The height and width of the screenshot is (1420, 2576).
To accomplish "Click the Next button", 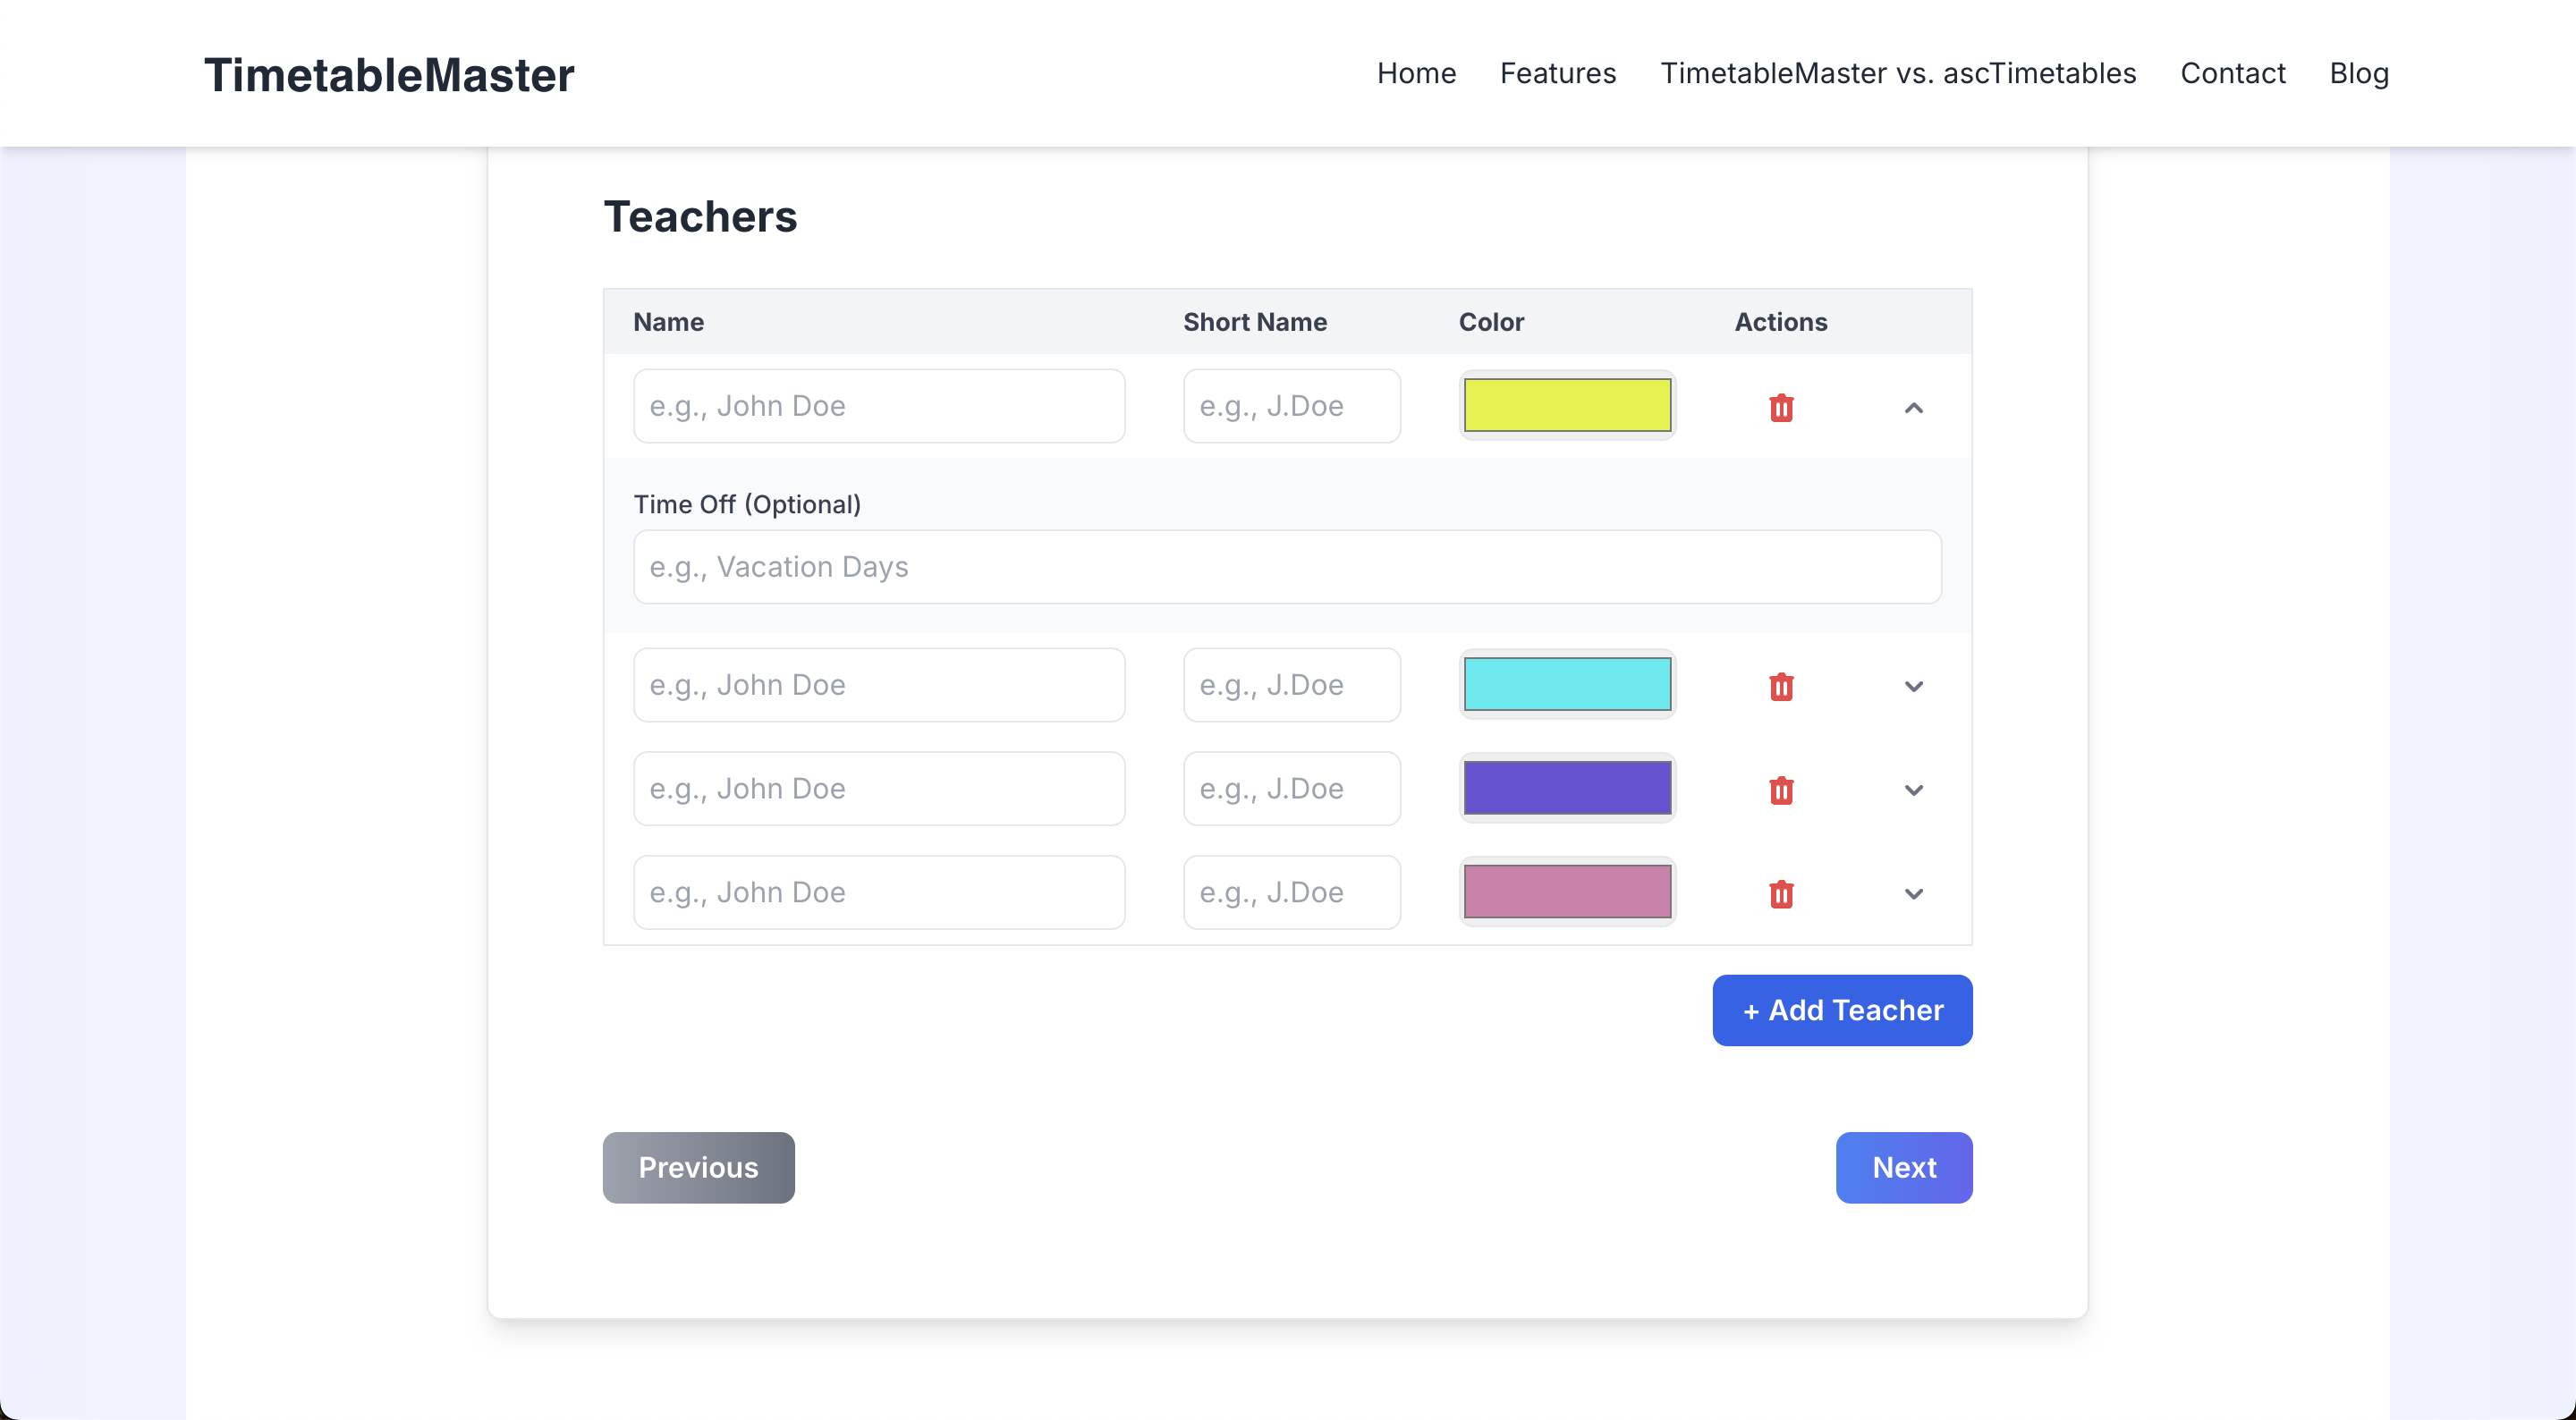I will (x=1902, y=1166).
